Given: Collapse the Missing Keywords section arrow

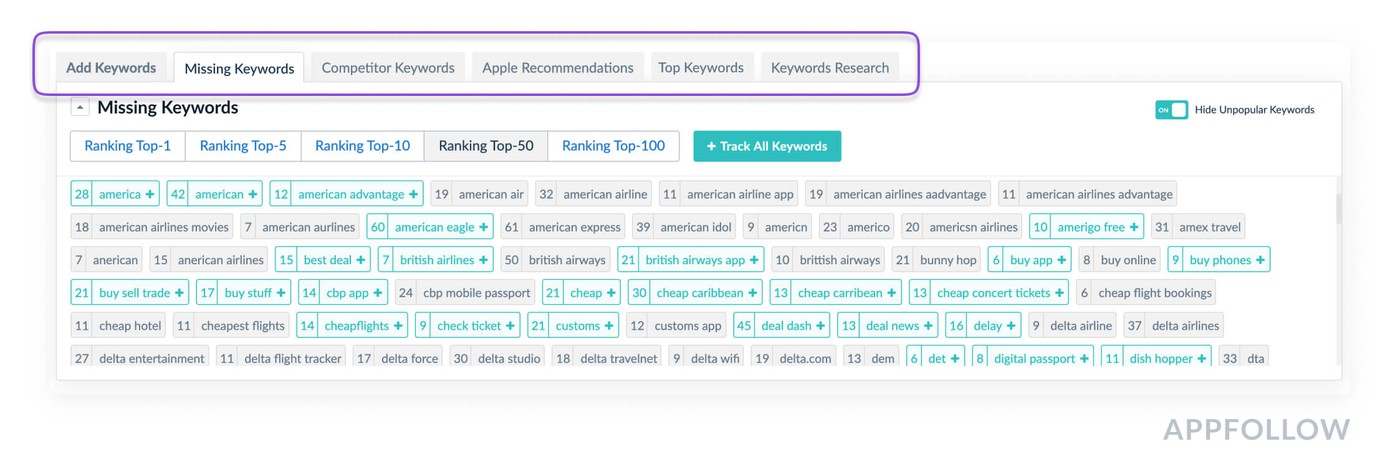Looking at the screenshot, I should 80,108.
